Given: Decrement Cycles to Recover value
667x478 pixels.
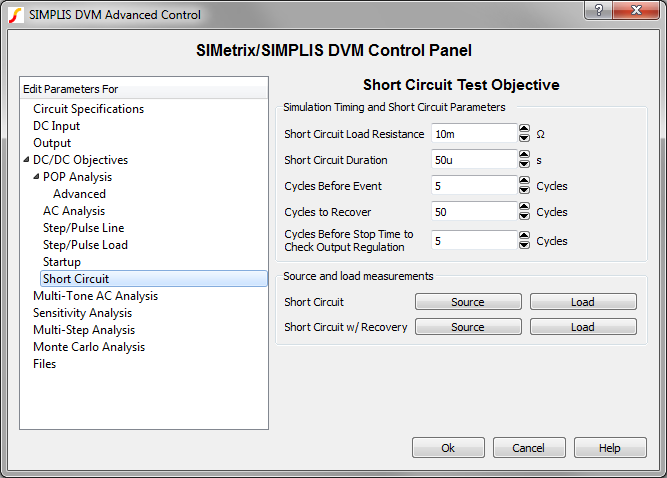Looking at the screenshot, I should 524,216.
